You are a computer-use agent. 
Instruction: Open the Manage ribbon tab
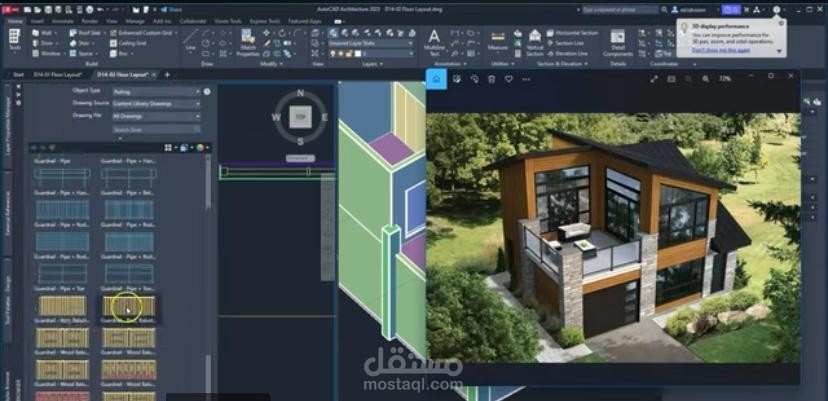[135, 21]
